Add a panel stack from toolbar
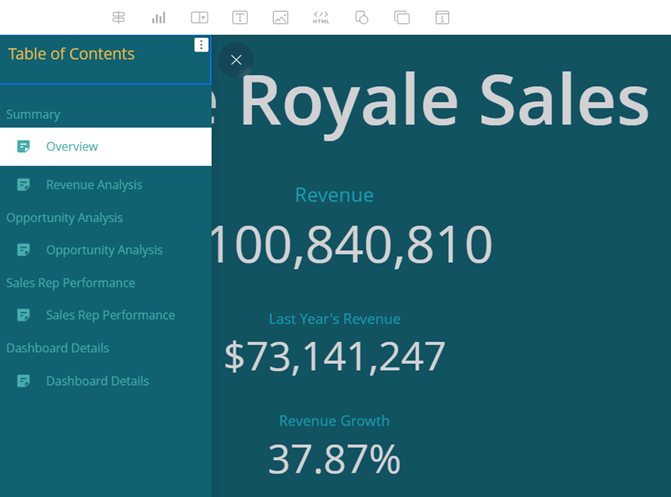Image resolution: width=671 pixels, height=497 pixels. point(402,18)
